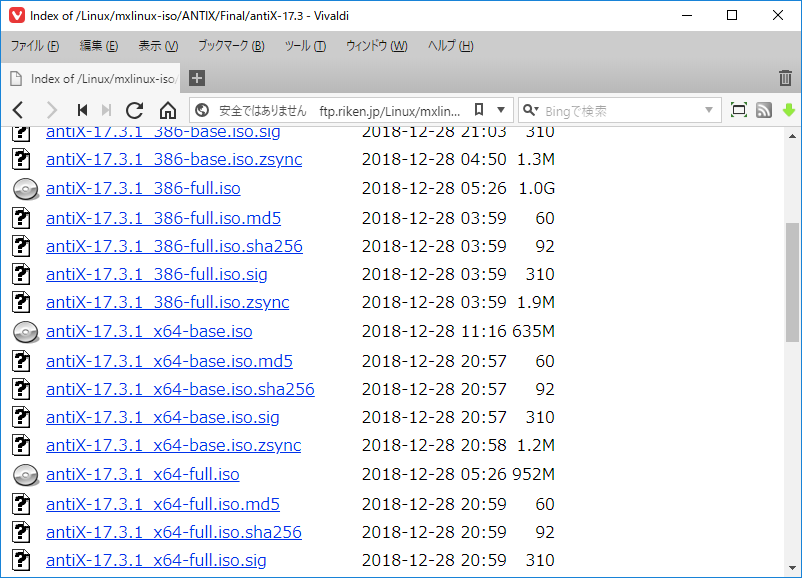Open the 編集 (E) menu
Image resolution: width=802 pixels, height=578 pixels.
[x=99, y=46]
